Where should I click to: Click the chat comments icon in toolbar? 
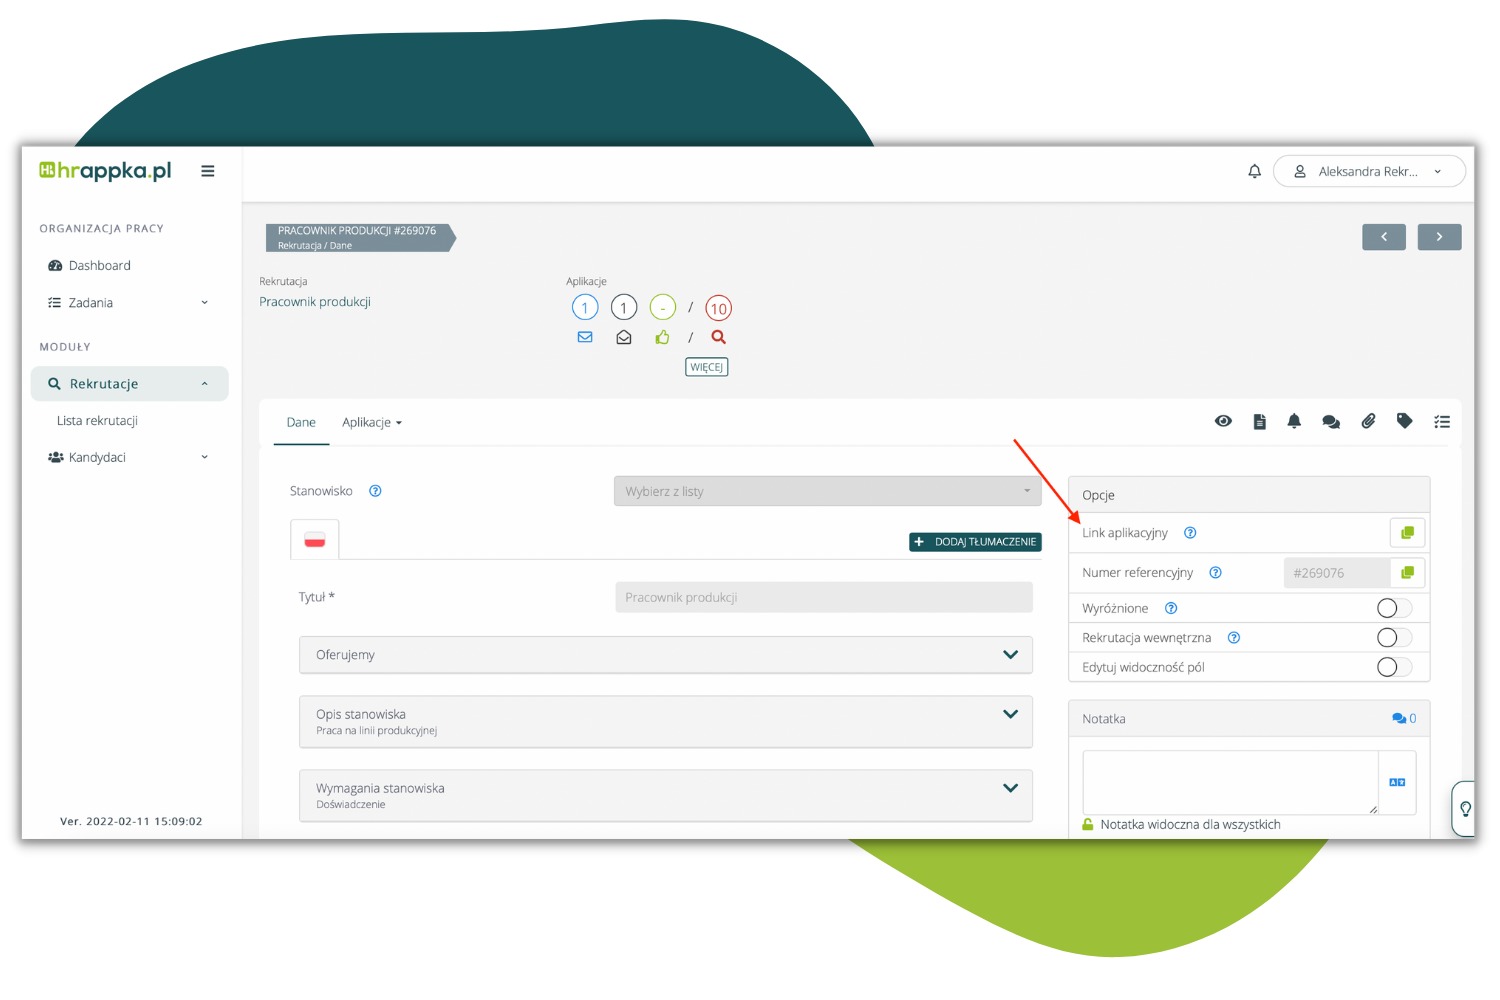point(1330,422)
